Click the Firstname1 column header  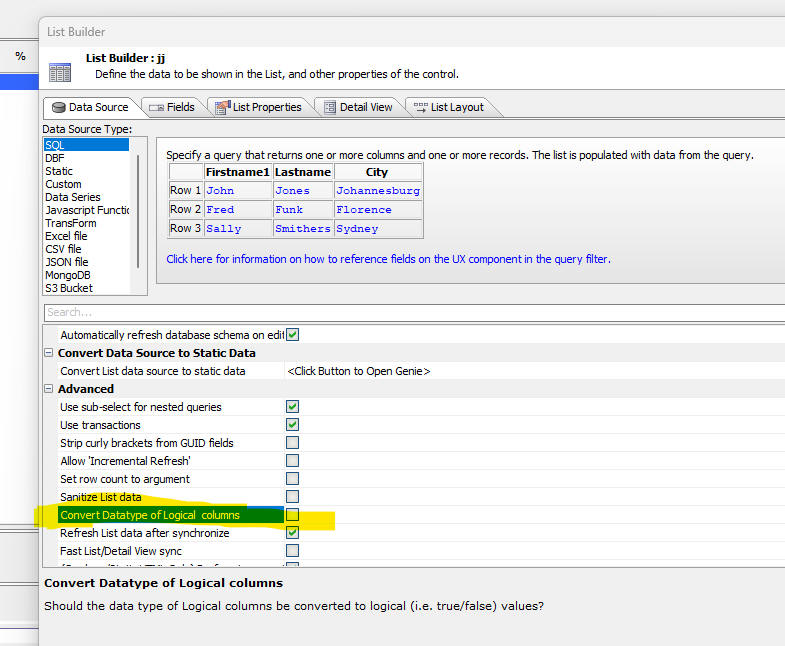pyautogui.click(x=238, y=172)
